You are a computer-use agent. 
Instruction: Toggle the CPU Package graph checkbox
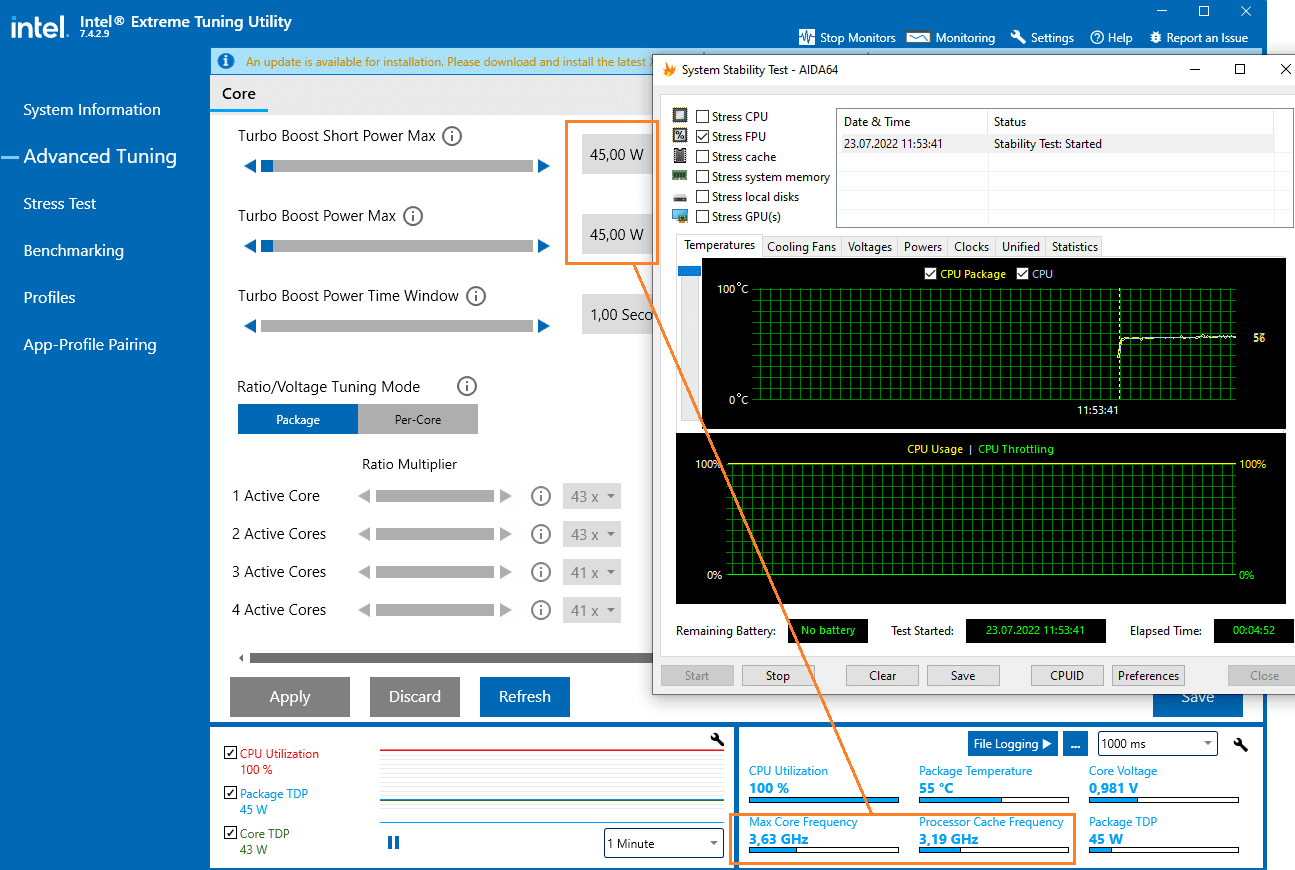931,274
